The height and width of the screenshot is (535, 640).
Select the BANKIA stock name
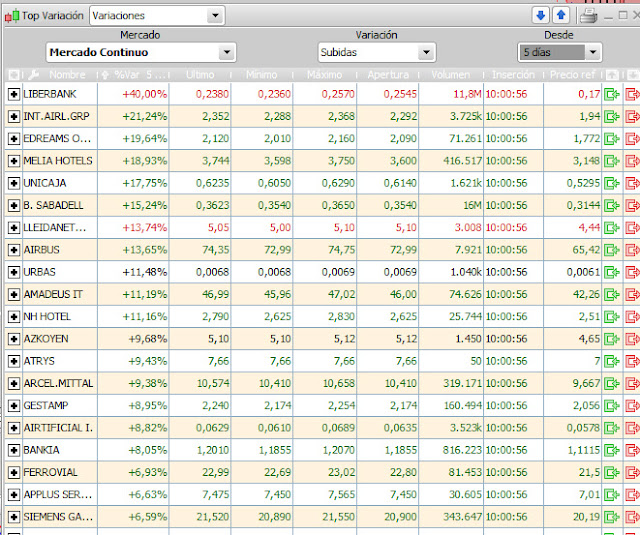pos(41,450)
